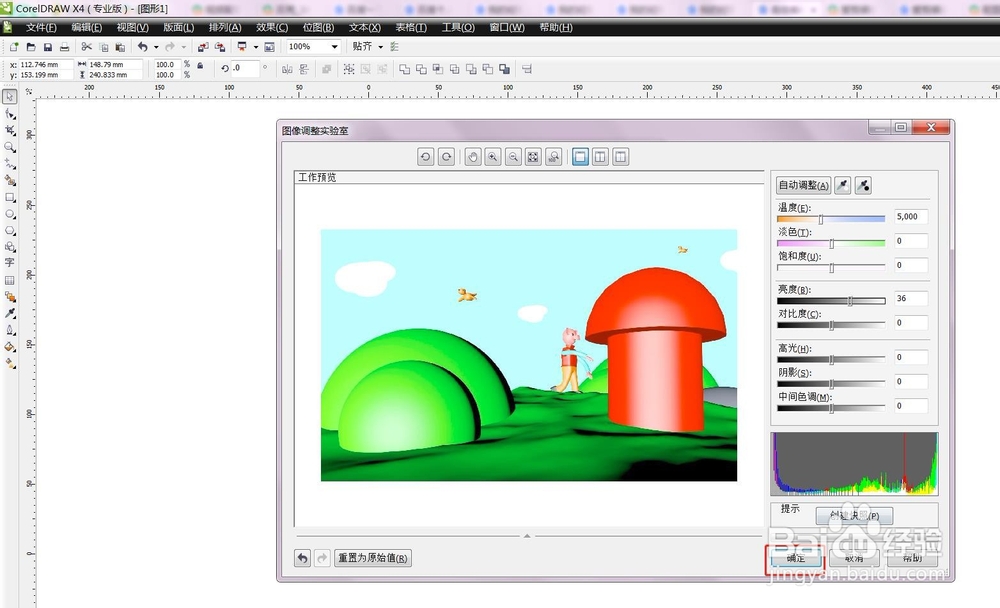Click 重置为原始值(R) reset button
Image resolution: width=1000 pixels, height=608 pixels.
tap(372, 558)
